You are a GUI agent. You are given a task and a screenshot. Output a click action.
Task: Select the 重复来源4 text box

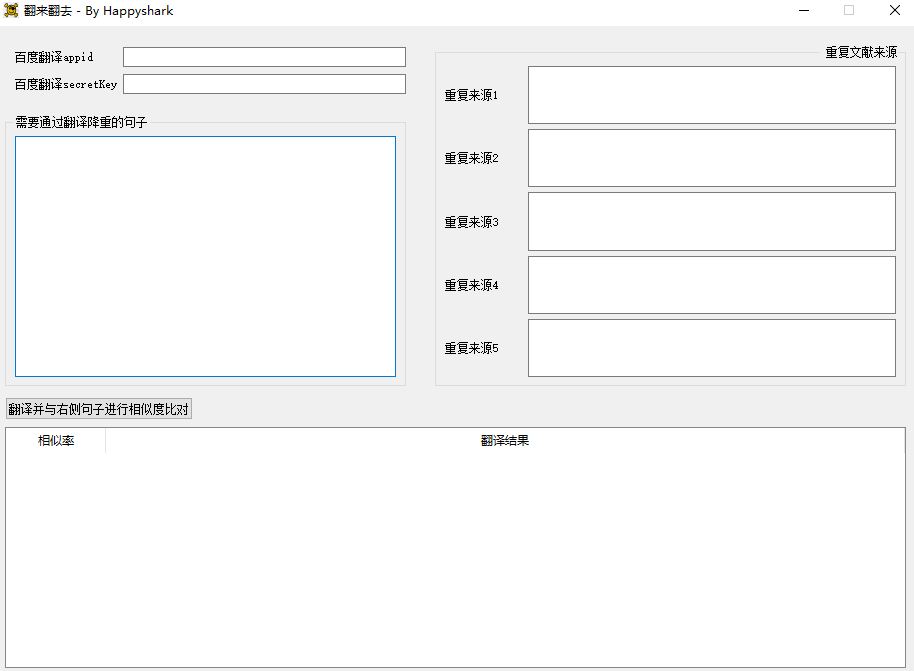tap(711, 285)
